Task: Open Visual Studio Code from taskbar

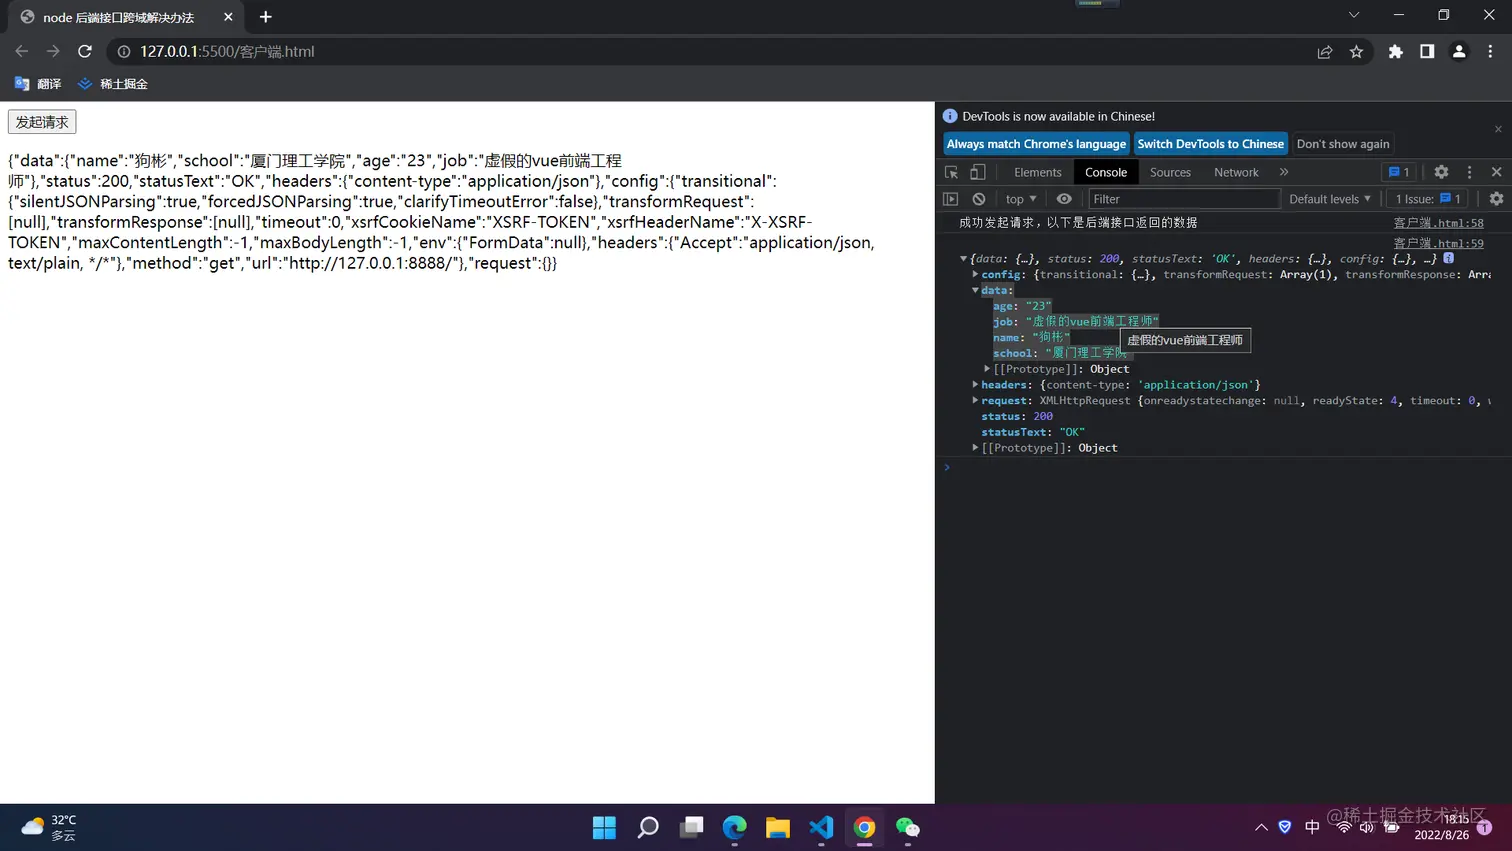Action: tap(821, 827)
